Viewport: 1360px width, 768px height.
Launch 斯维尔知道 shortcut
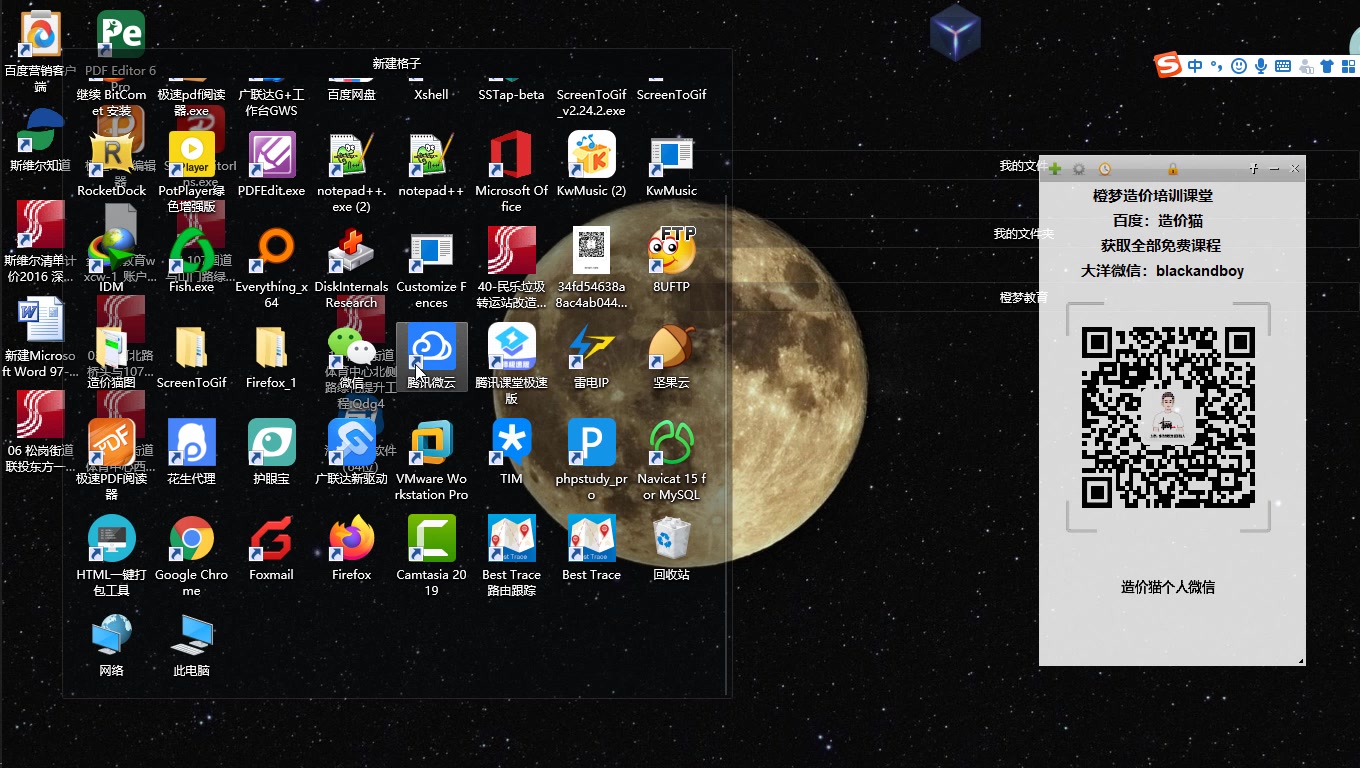tap(41, 140)
